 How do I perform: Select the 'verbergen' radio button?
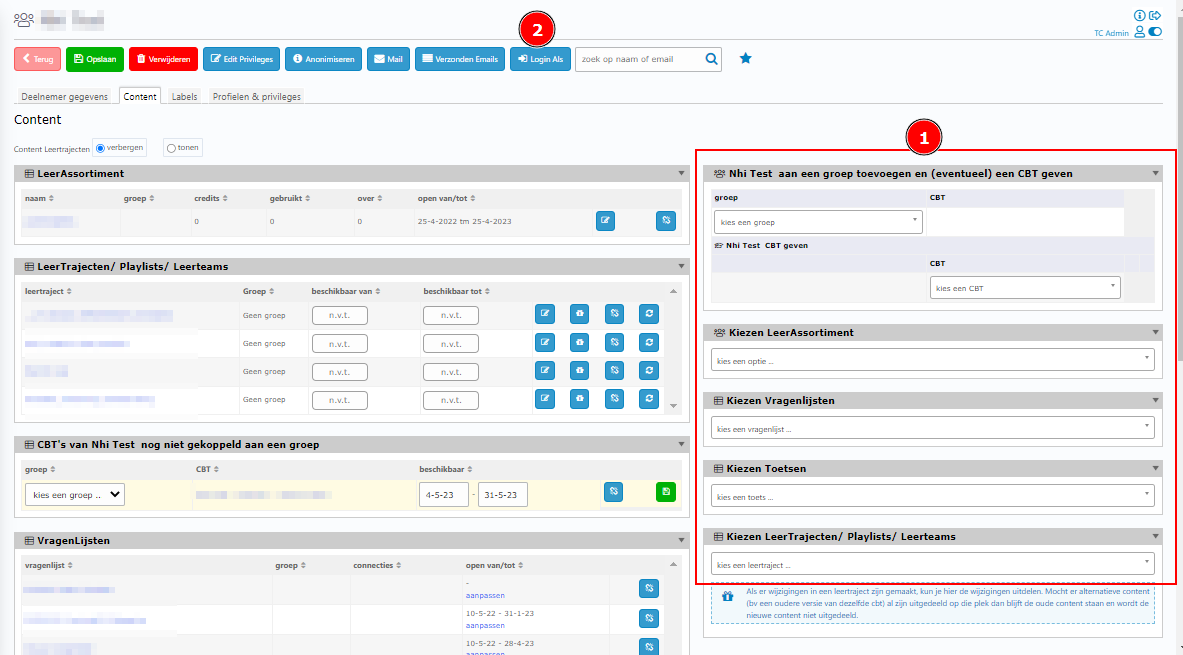click(100, 148)
